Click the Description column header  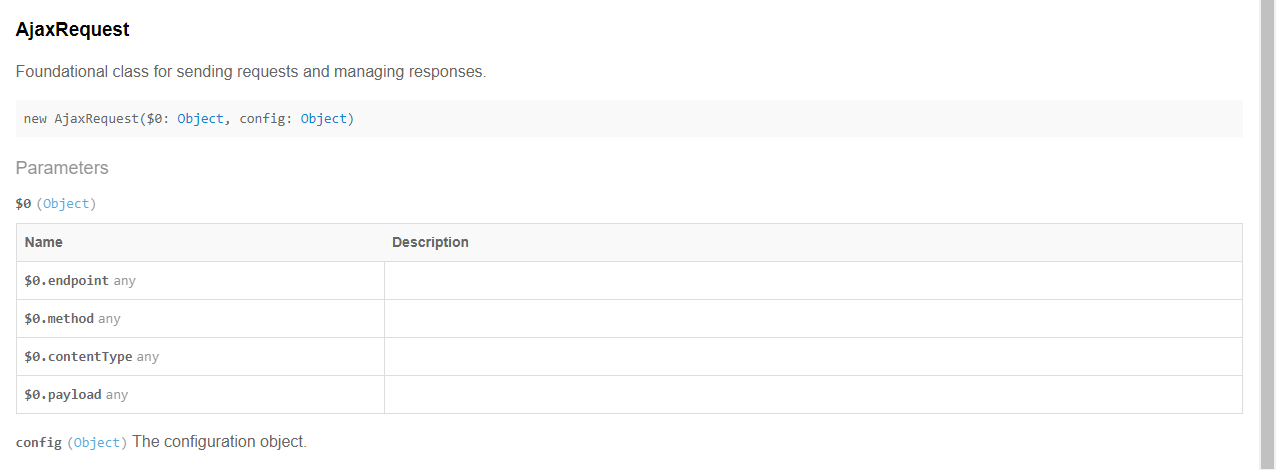[430, 243]
